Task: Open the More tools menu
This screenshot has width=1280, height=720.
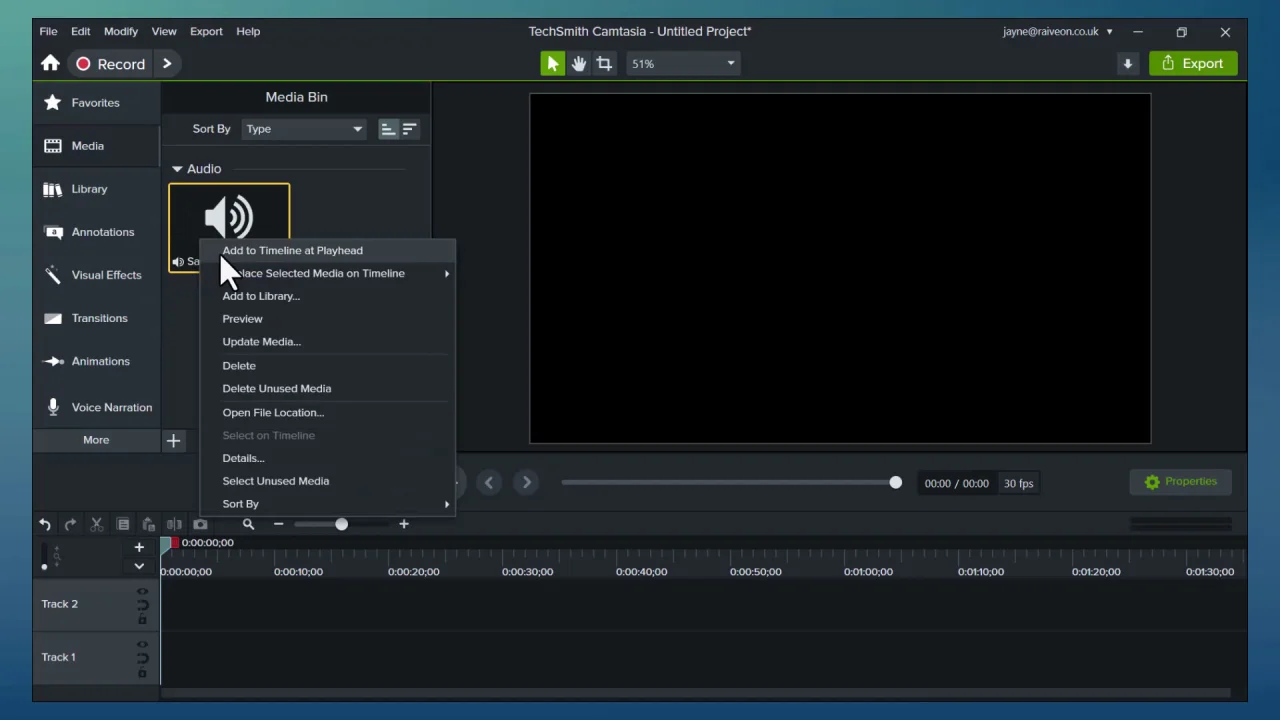Action: [96, 440]
